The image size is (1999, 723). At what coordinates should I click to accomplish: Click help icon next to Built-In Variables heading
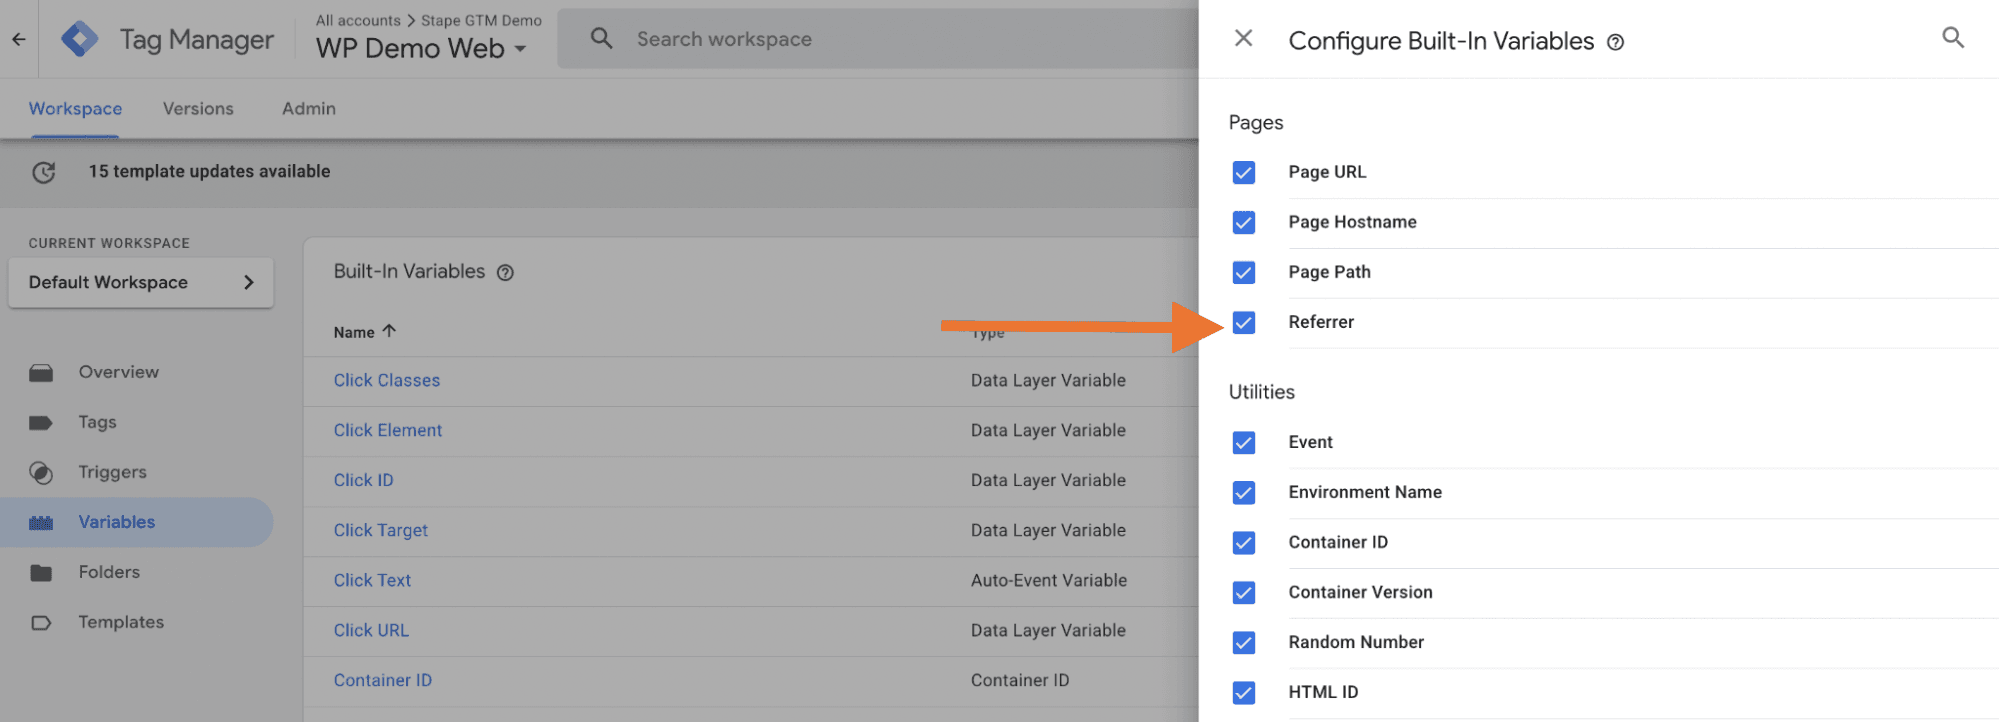(506, 272)
